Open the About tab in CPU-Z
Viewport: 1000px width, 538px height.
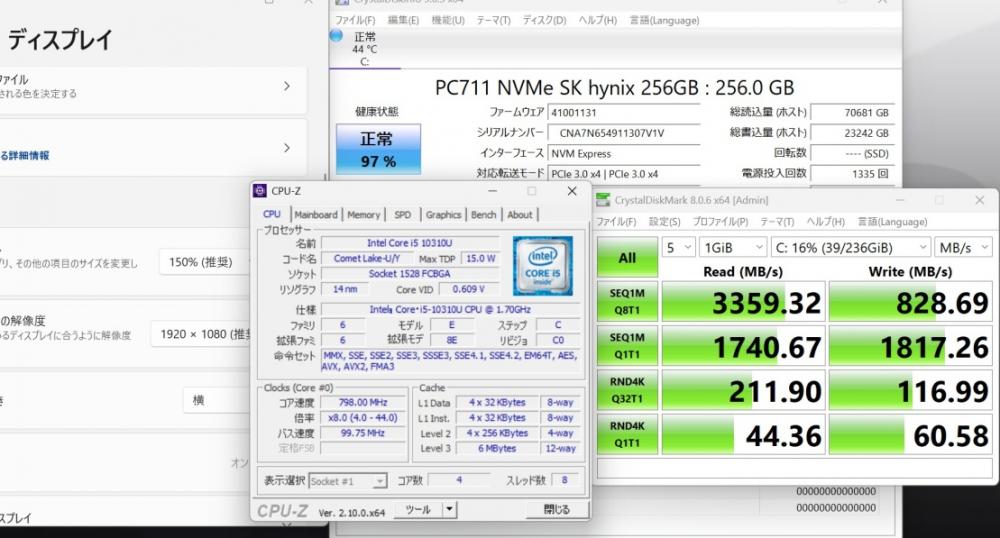520,215
